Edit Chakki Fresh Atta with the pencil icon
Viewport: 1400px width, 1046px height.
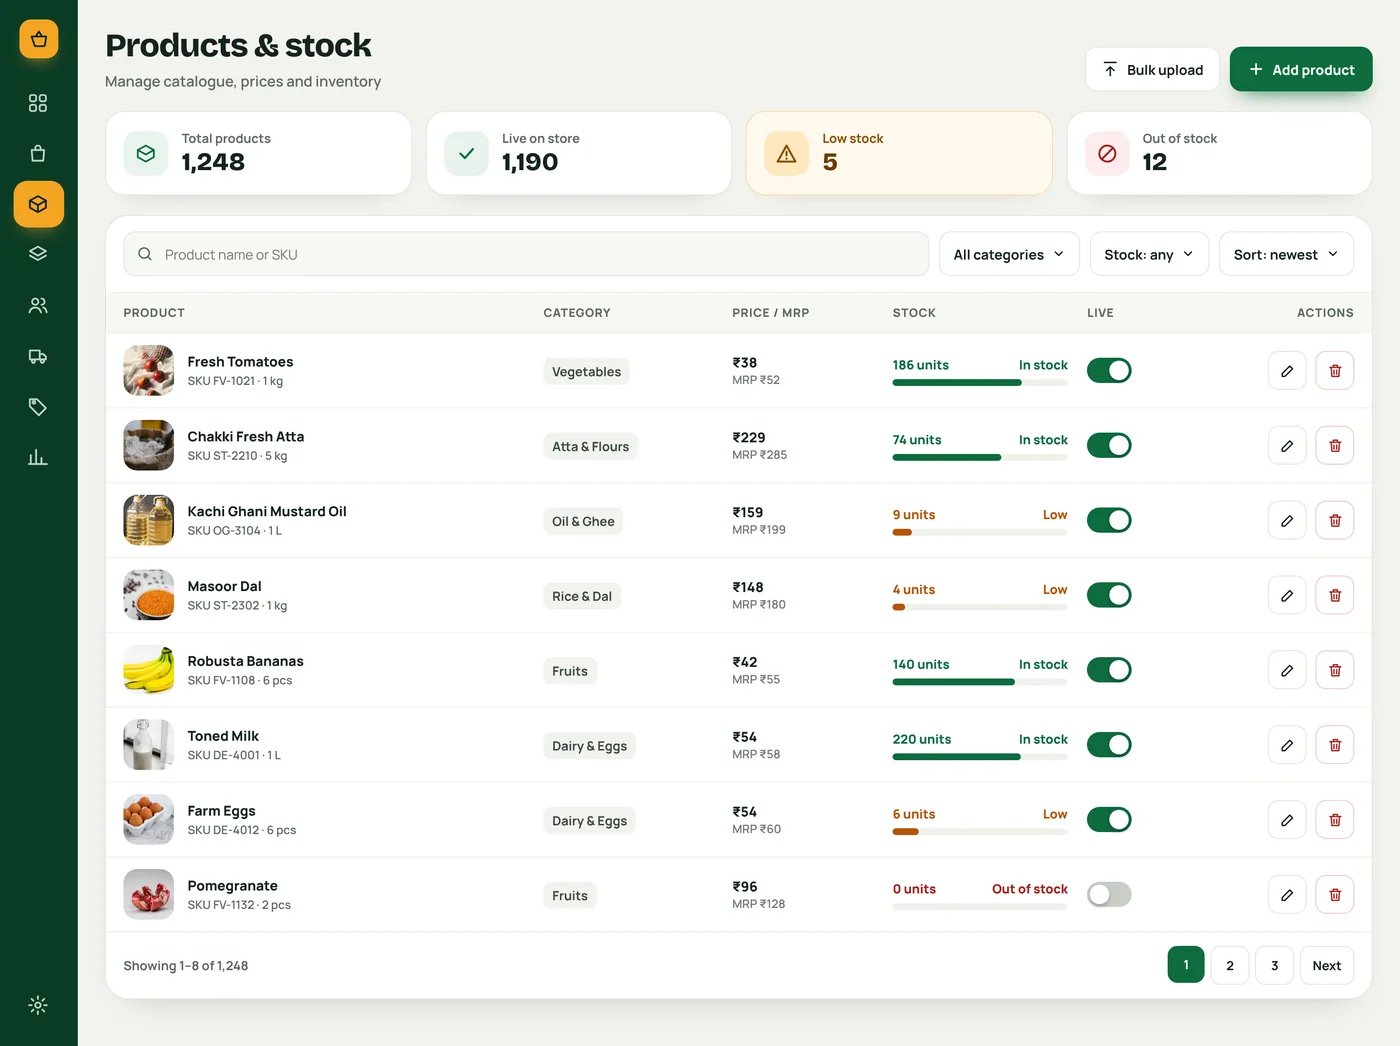pyautogui.click(x=1287, y=446)
